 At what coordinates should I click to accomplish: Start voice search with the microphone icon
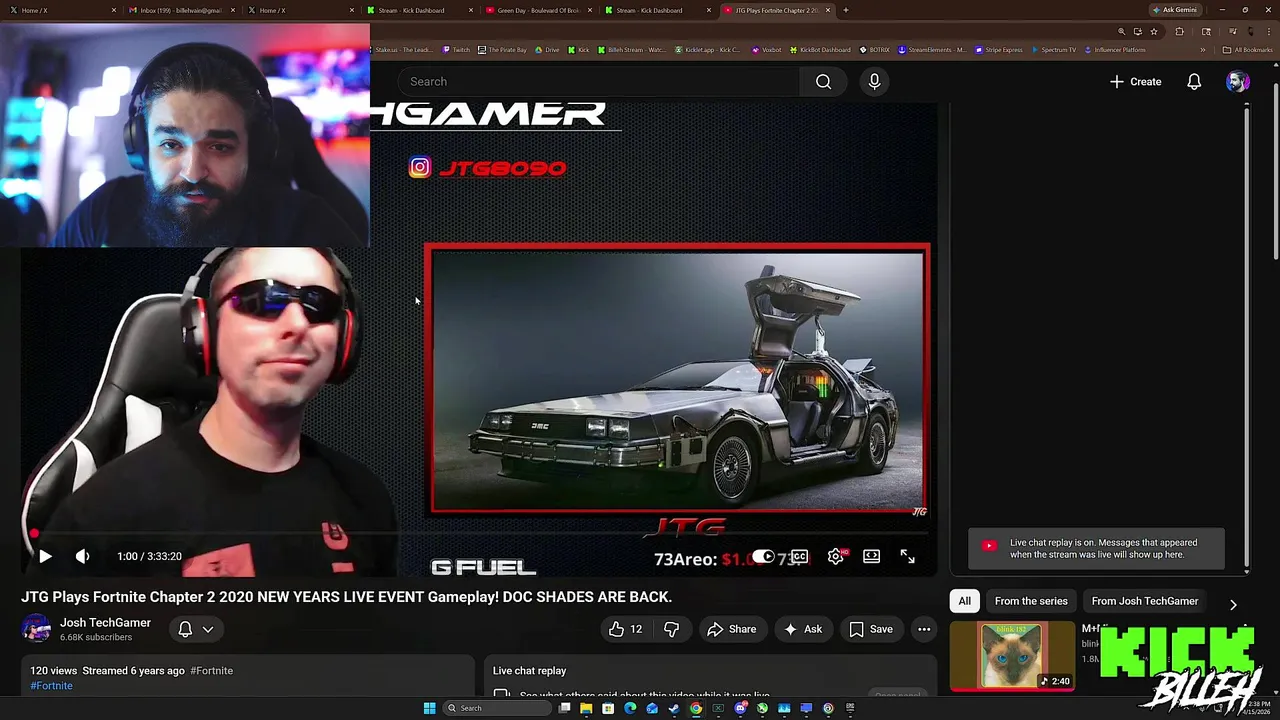coord(875,82)
